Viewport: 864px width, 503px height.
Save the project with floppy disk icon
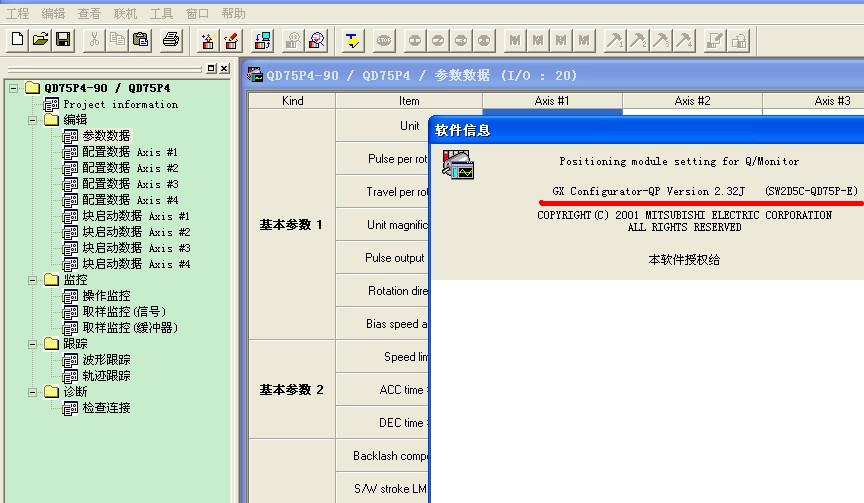click(63, 40)
